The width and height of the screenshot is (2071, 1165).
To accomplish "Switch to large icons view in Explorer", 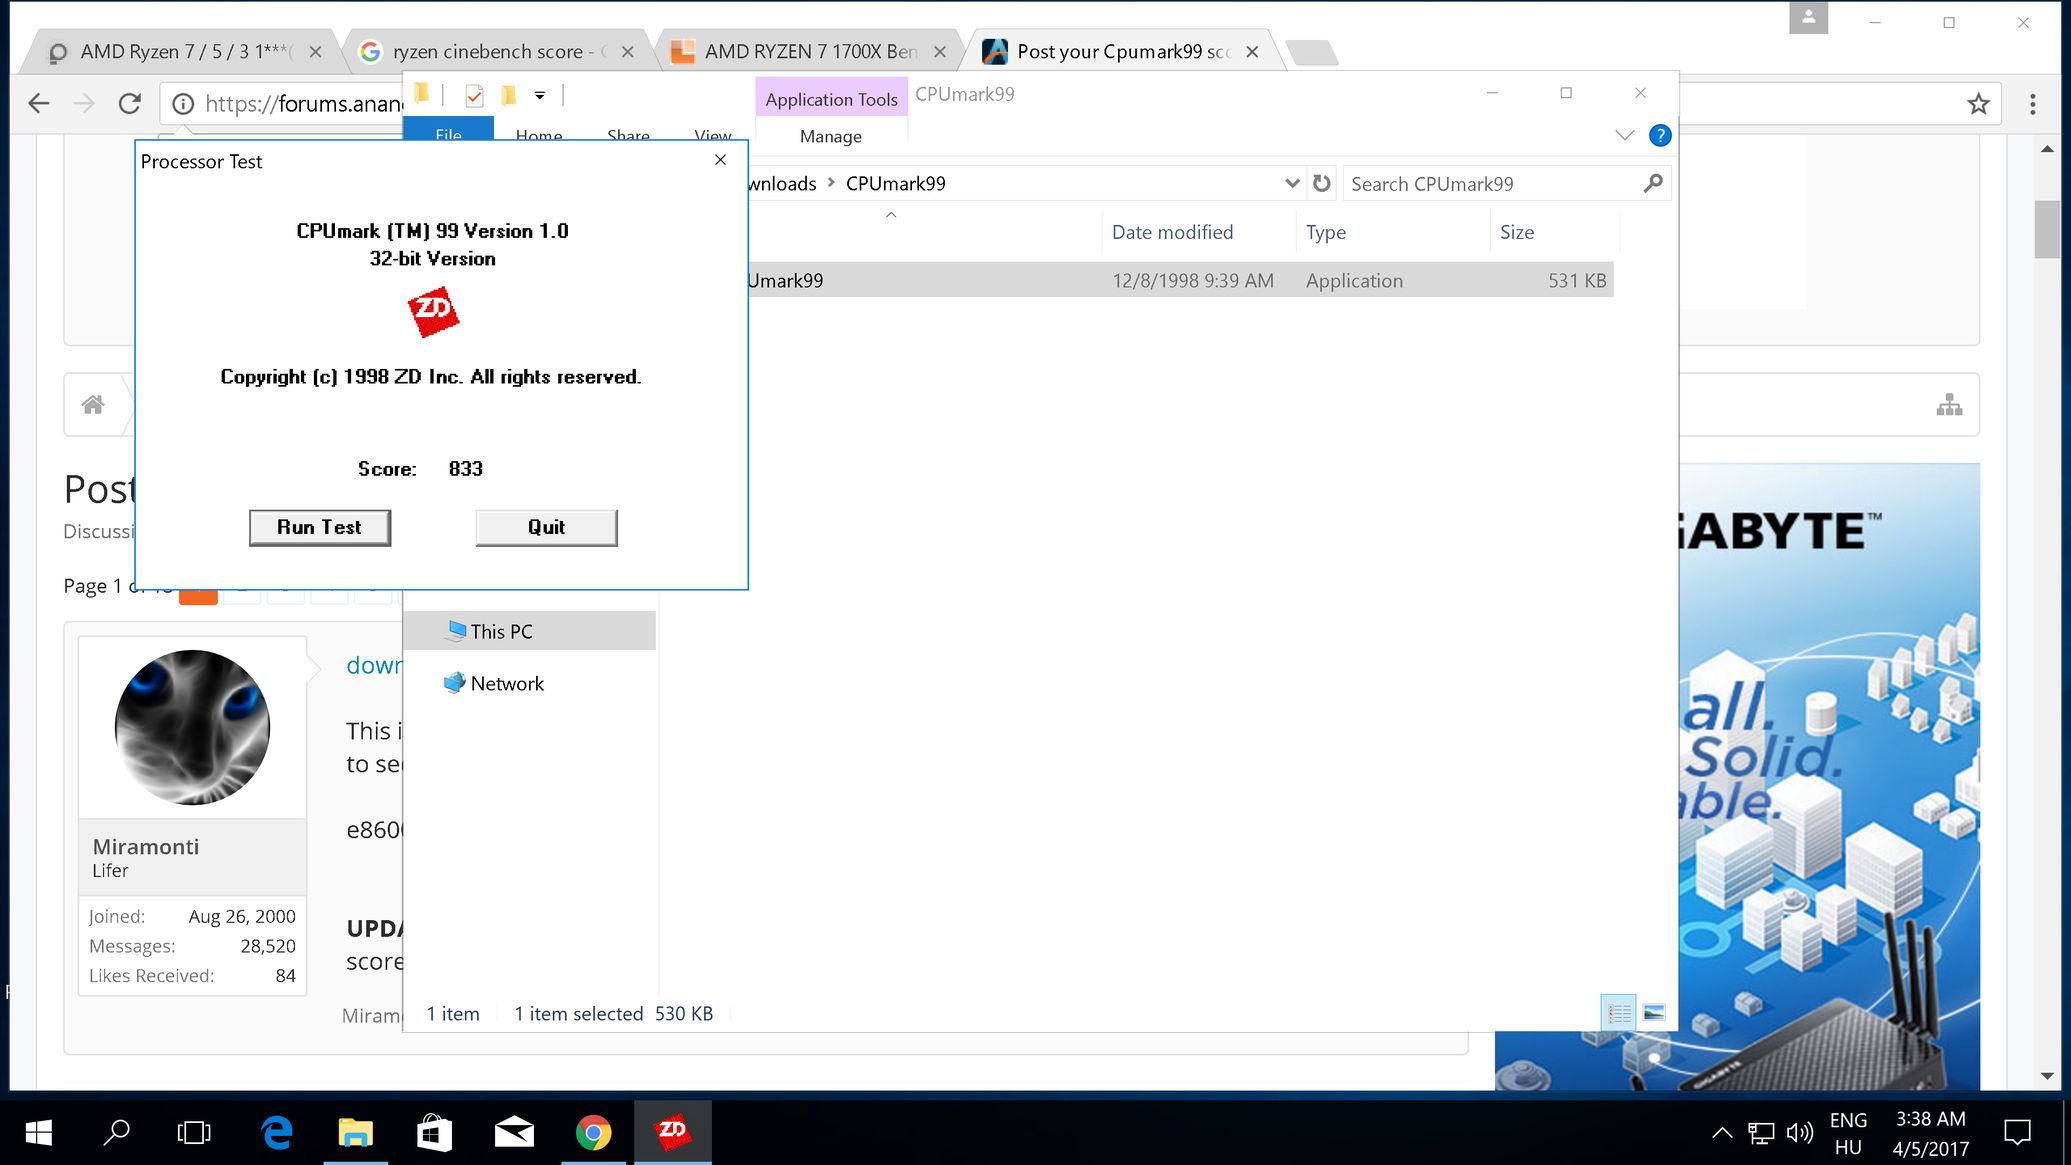I will click(1654, 1013).
